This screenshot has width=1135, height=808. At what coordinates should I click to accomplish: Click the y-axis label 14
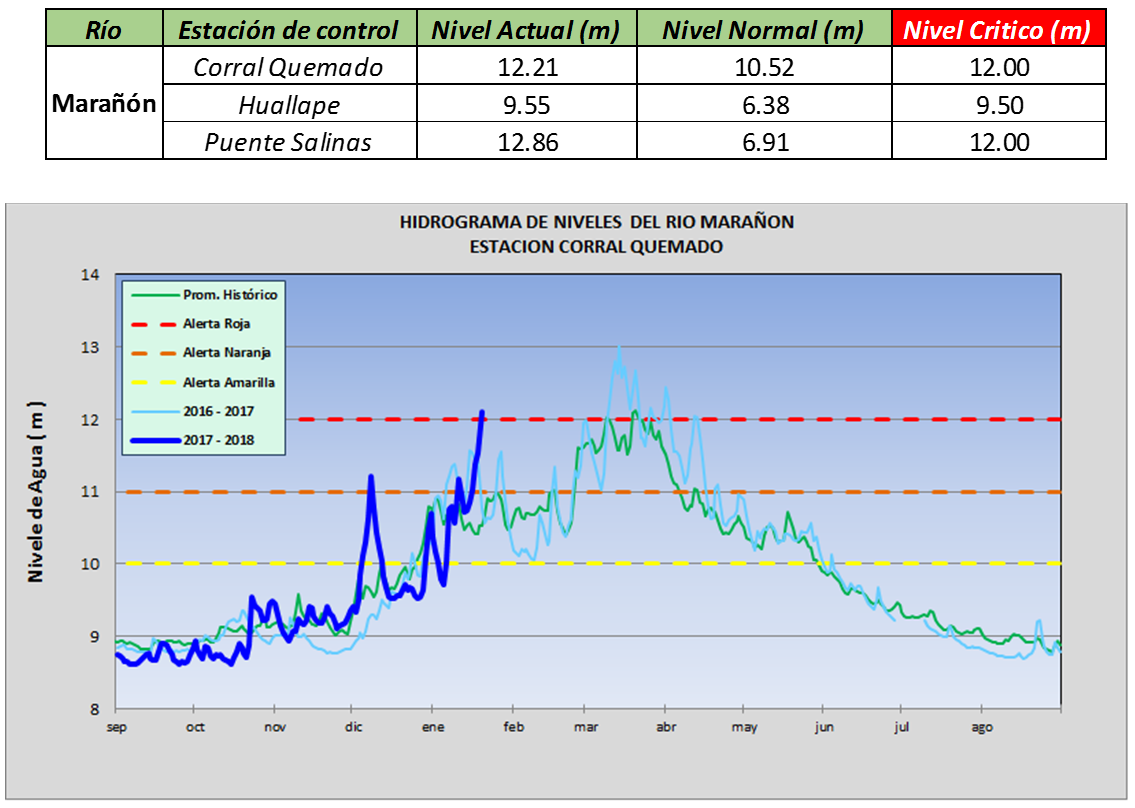(x=90, y=274)
